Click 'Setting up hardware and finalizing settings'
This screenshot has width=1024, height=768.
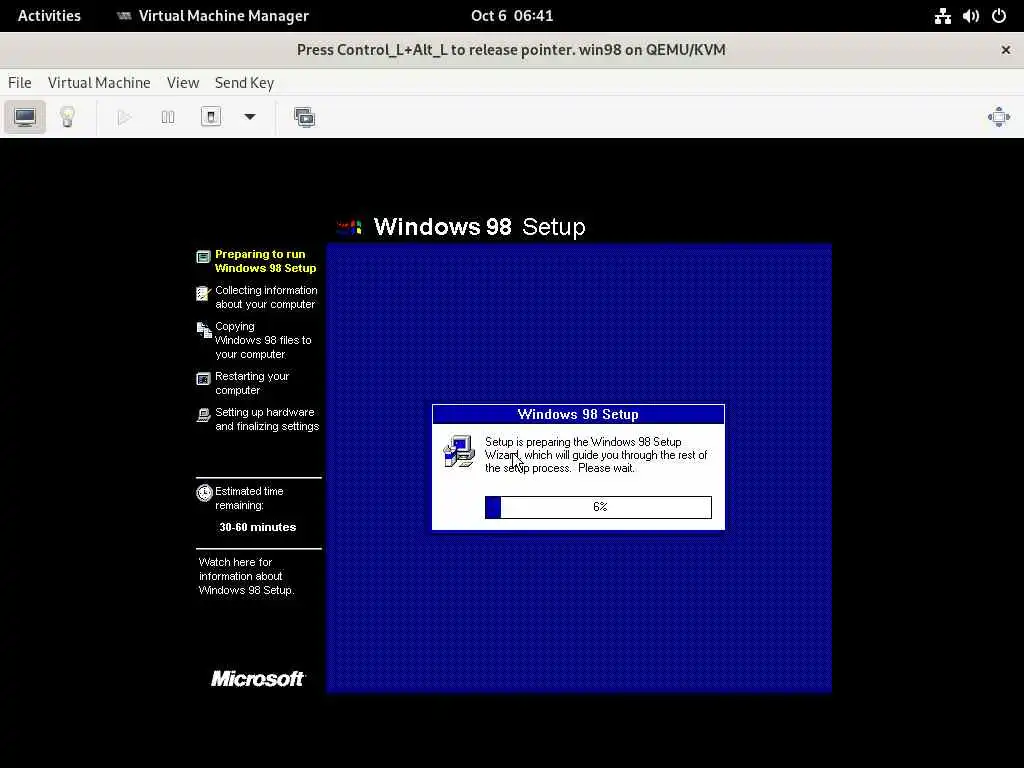point(266,419)
